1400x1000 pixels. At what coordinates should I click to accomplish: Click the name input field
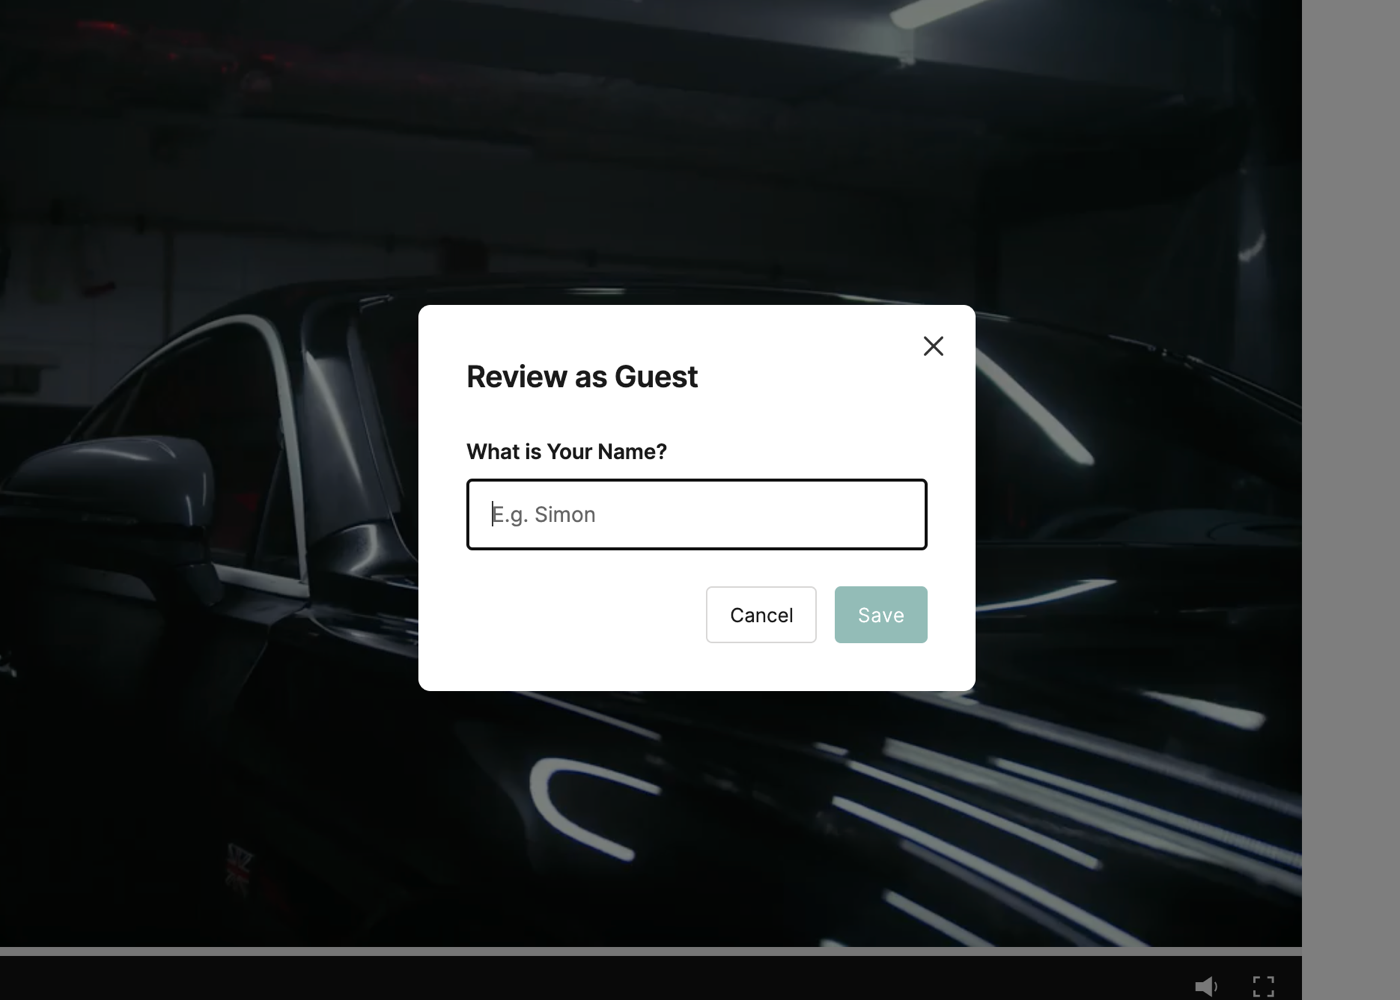696,514
